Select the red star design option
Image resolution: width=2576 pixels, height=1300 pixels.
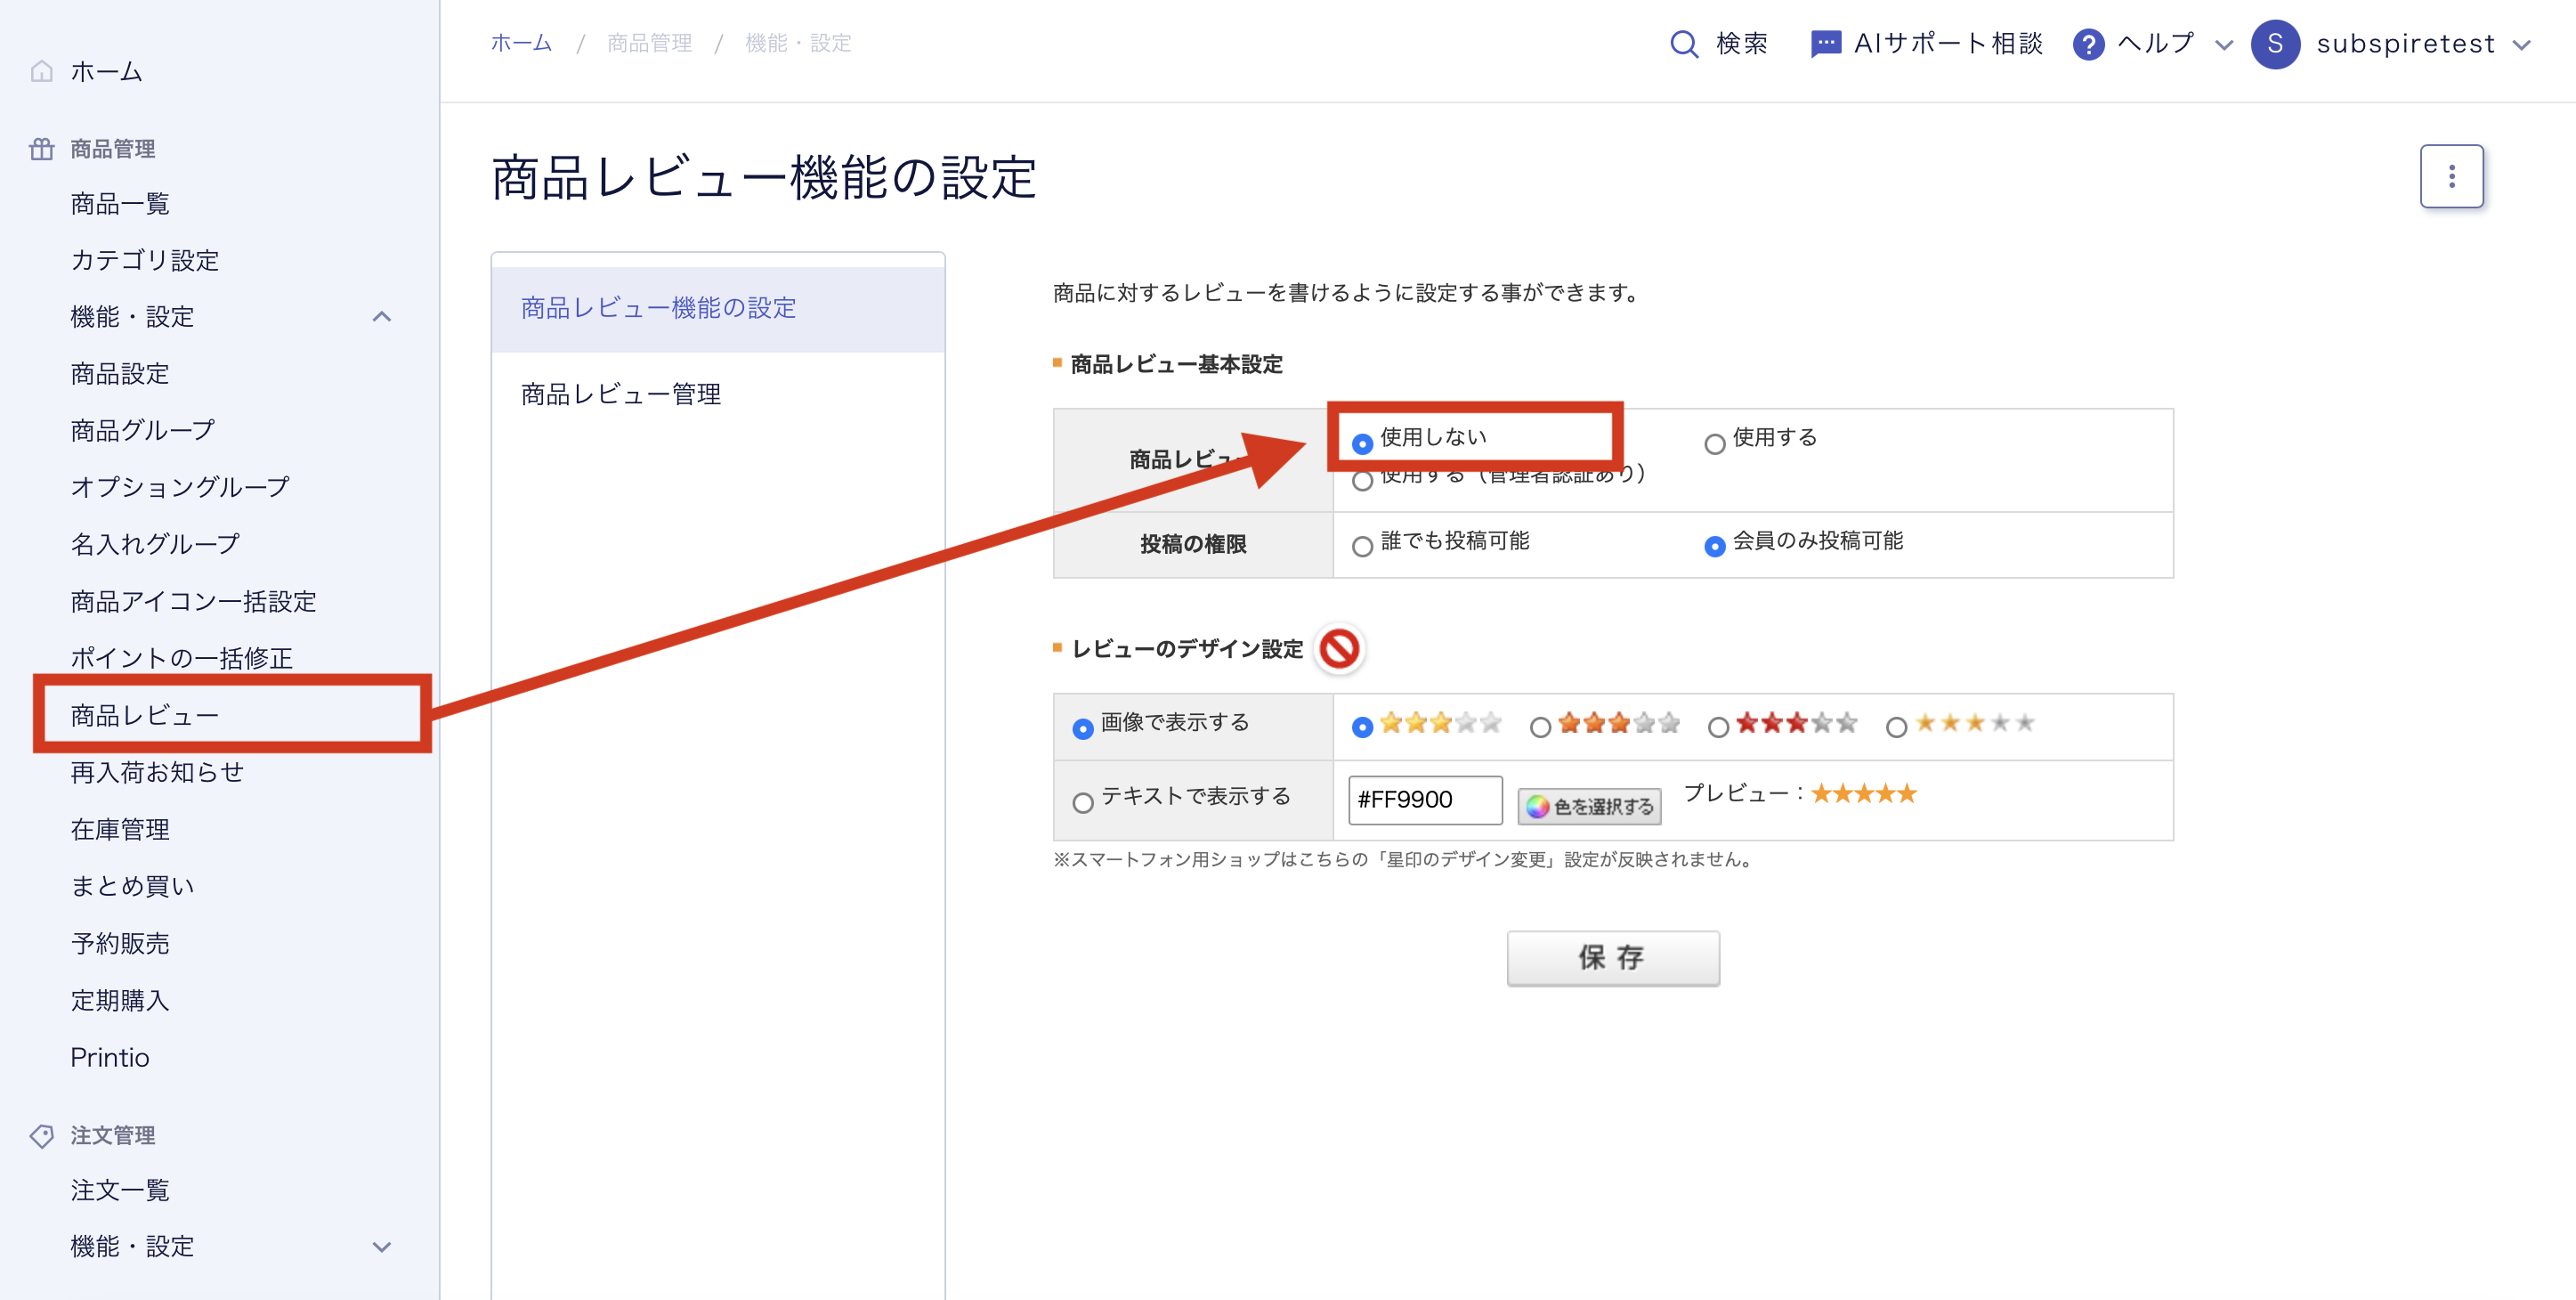[1718, 728]
